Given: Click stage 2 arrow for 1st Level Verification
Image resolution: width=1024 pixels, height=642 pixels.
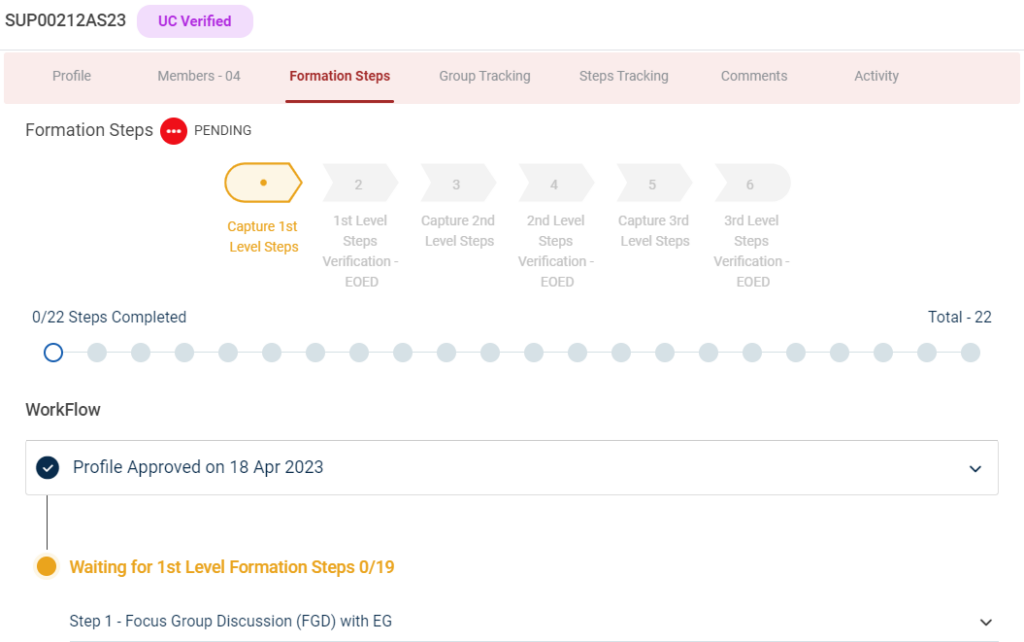Looking at the screenshot, I should tap(359, 184).
